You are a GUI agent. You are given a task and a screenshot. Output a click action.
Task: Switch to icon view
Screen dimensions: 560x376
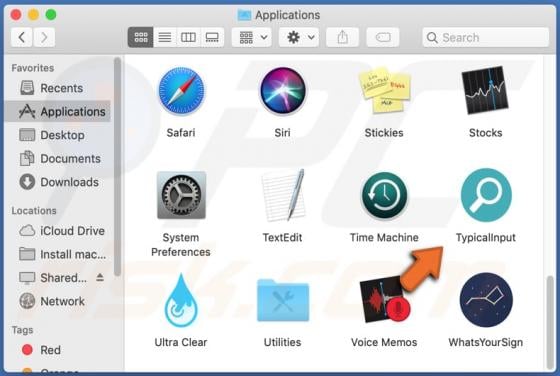tap(141, 37)
